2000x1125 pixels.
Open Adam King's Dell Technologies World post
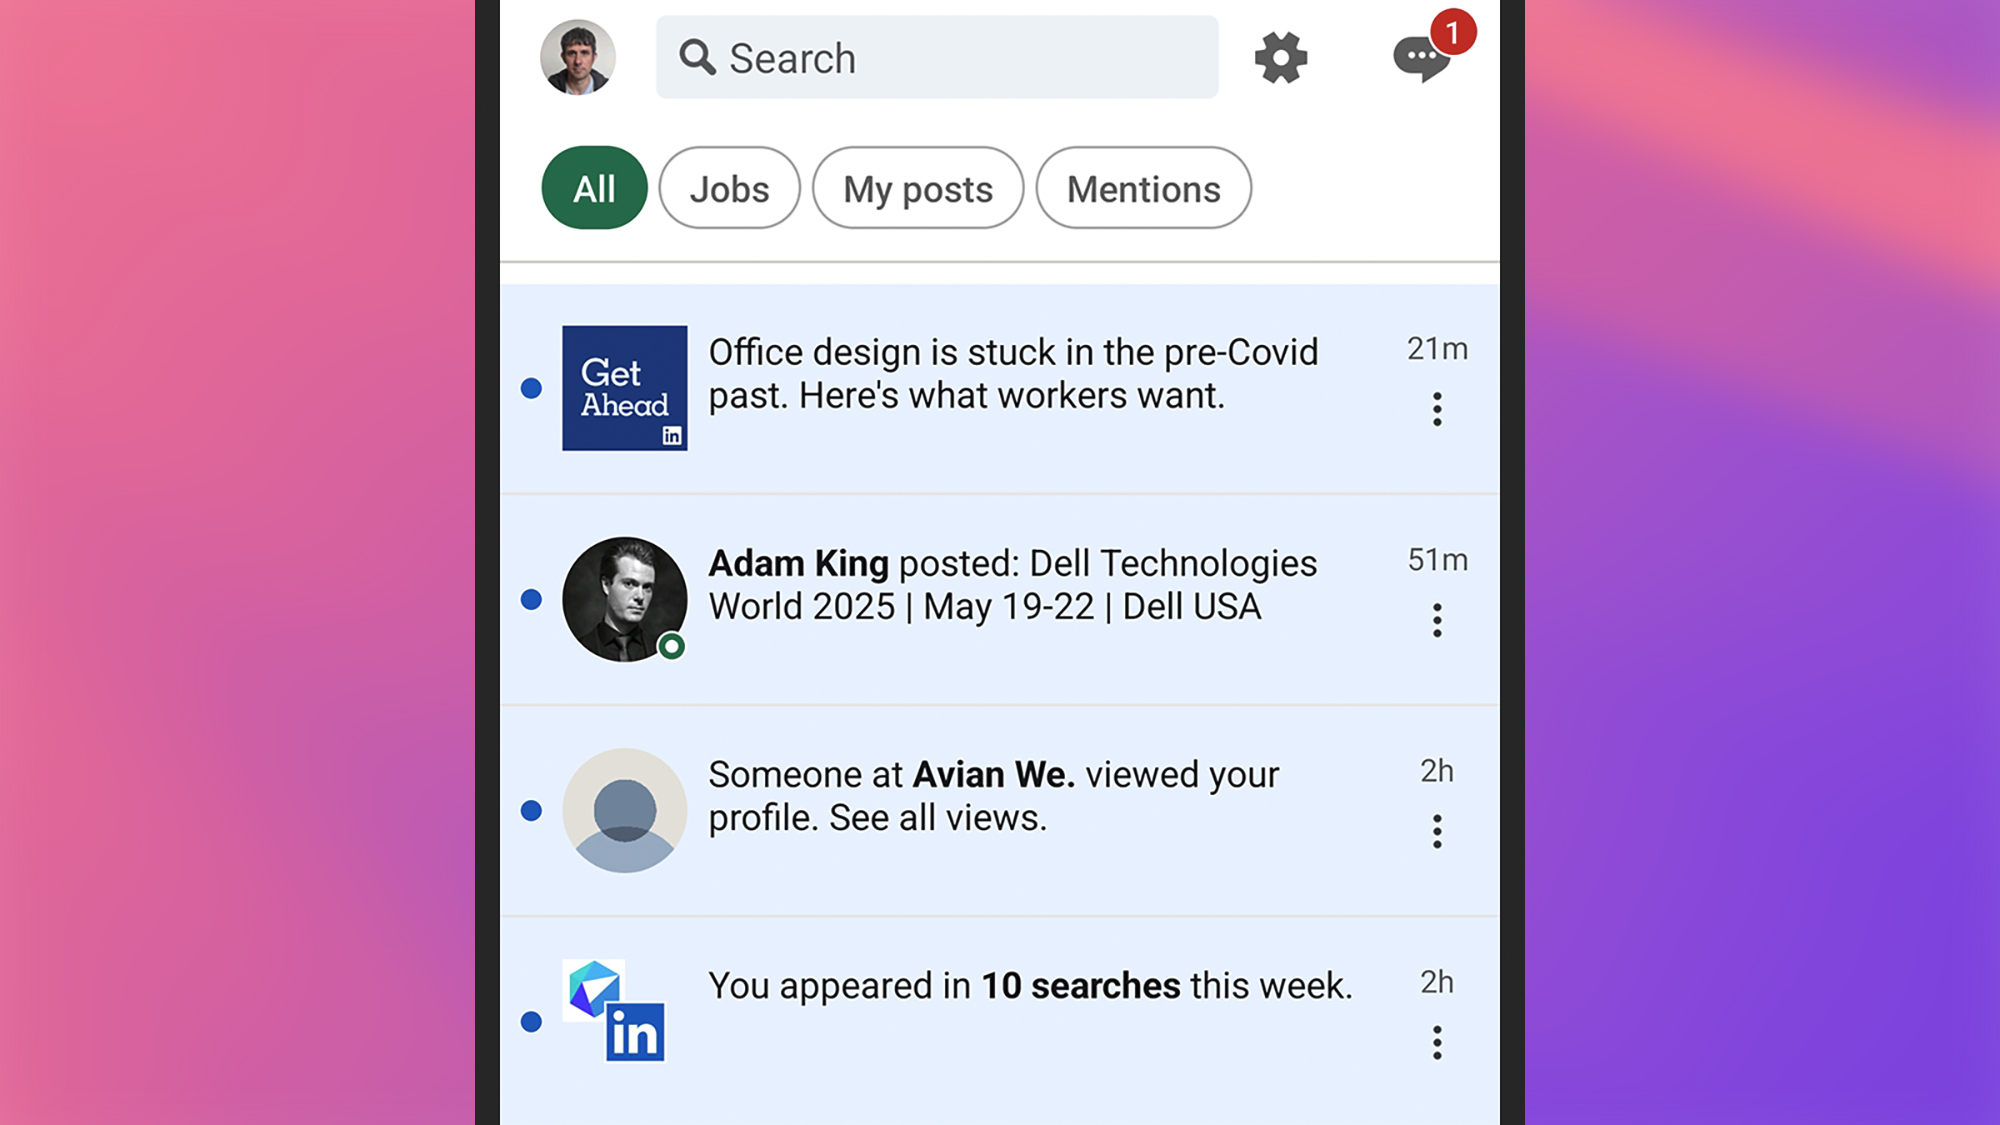tap(1013, 585)
